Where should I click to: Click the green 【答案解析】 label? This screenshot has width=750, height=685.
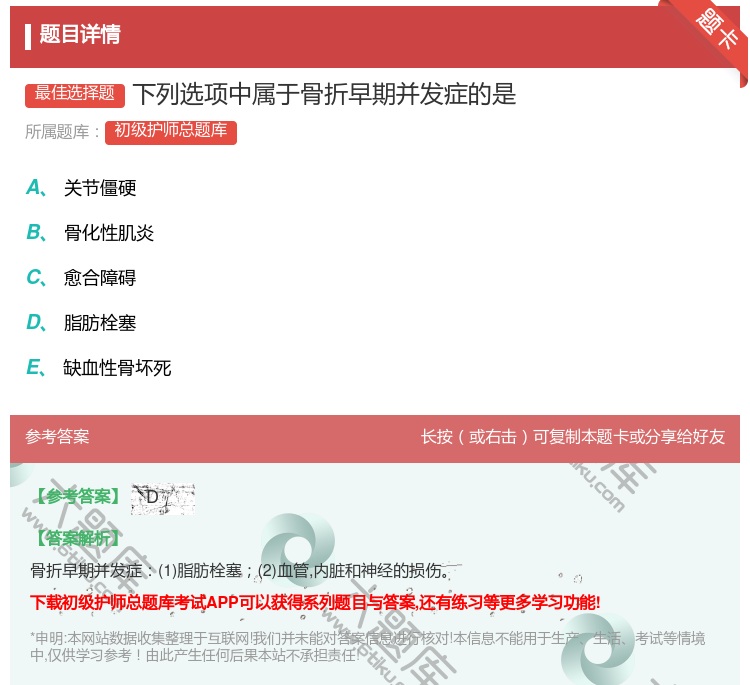(78, 538)
